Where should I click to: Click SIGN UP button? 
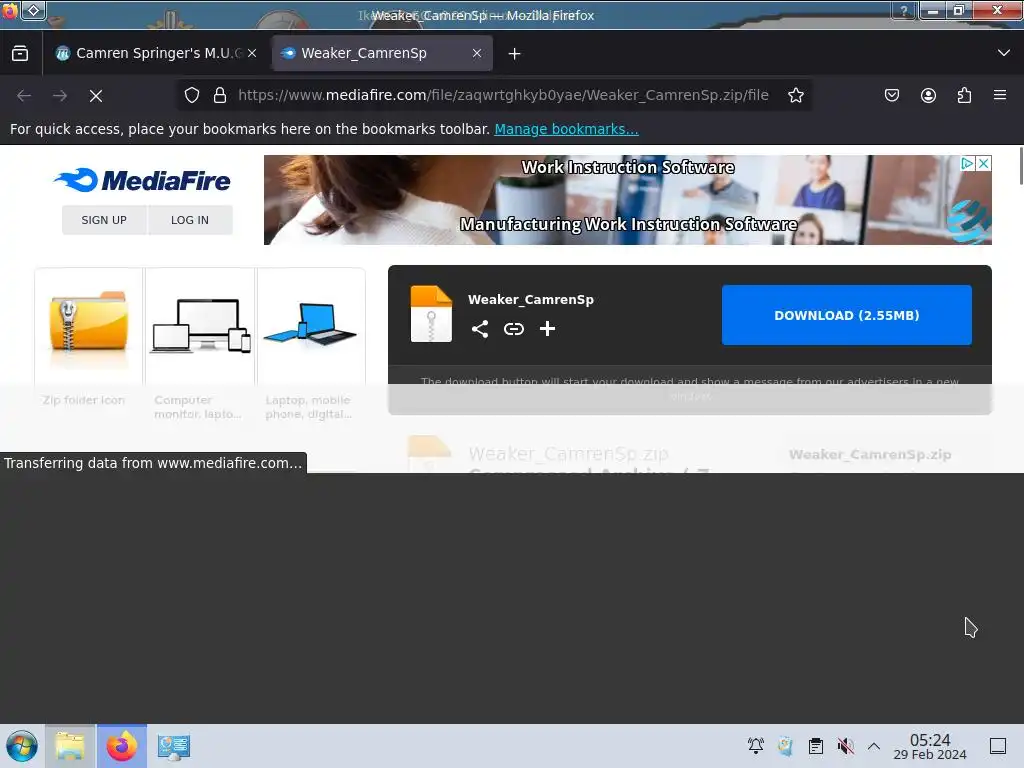pyautogui.click(x=104, y=220)
